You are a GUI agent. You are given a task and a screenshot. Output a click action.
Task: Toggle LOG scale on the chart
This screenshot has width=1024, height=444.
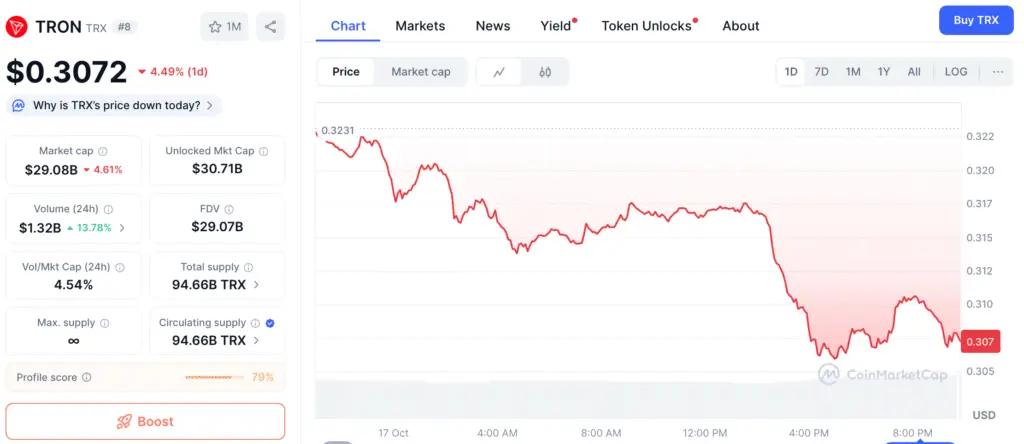point(956,72)
